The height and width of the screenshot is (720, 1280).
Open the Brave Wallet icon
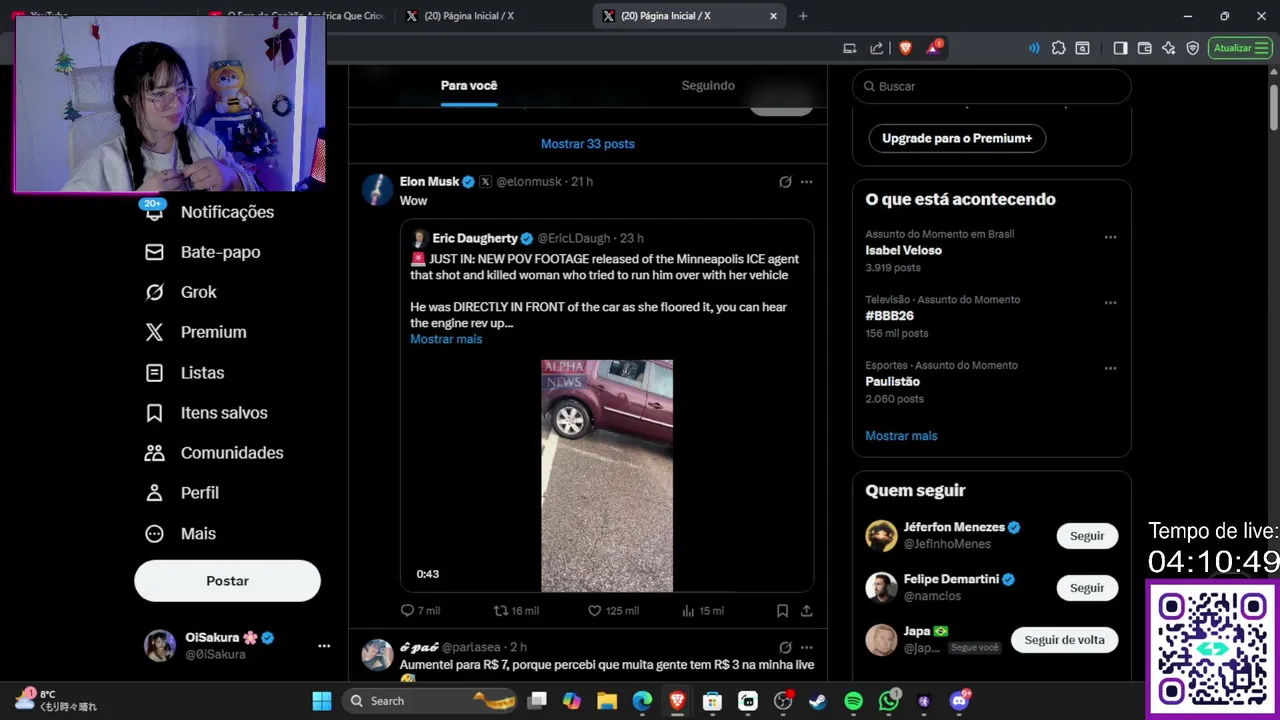1145,48
